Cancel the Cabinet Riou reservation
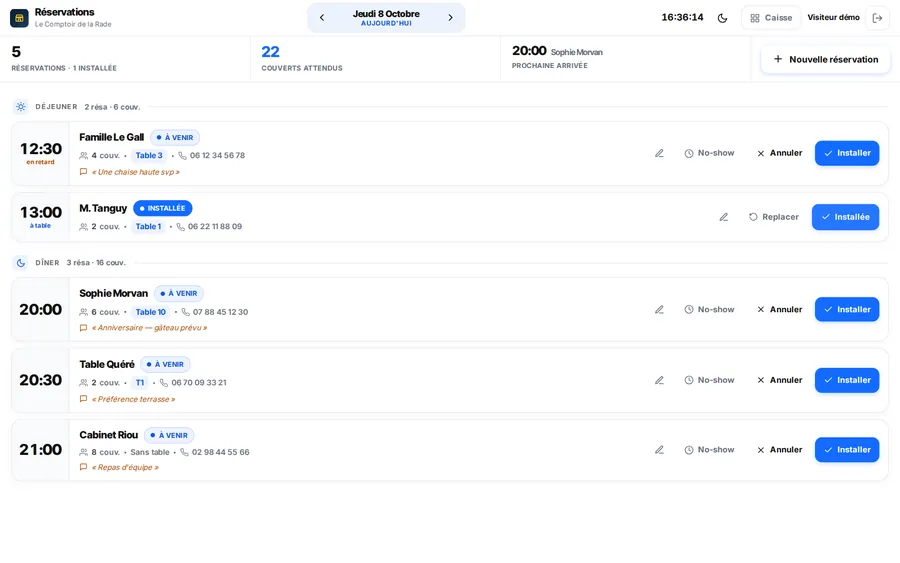Viewport: 900px width, 563px height. [x=779, y=450]
